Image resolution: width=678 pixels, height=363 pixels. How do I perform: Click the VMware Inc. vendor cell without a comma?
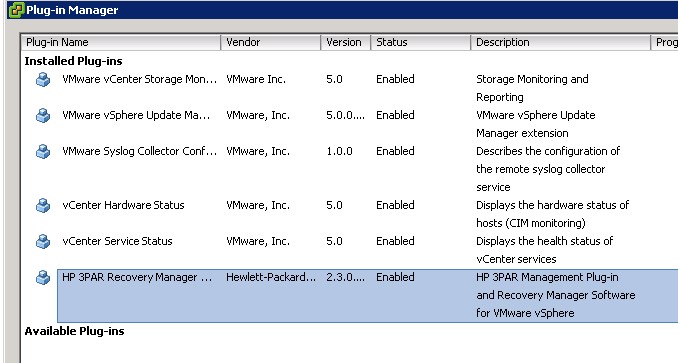256,80
